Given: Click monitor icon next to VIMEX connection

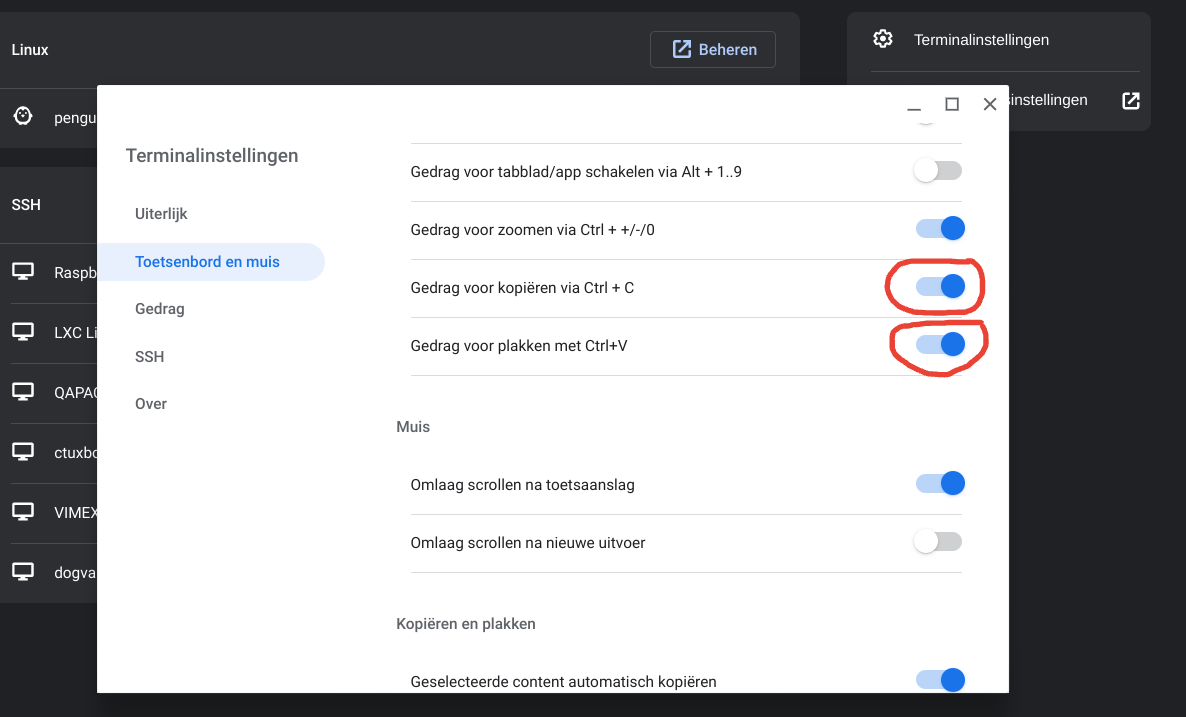Looking at the screenshot, I should coord(24,511).
